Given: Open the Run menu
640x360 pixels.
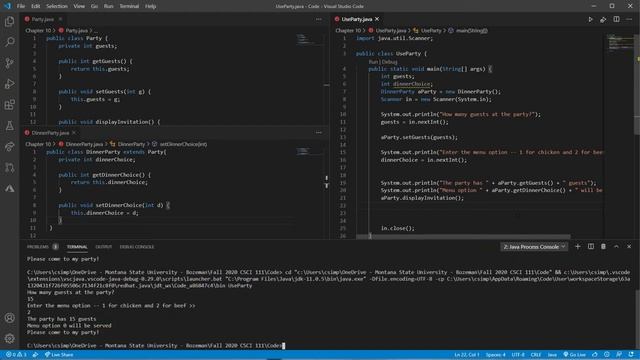Looking at the screenshot, I should 109,6.
